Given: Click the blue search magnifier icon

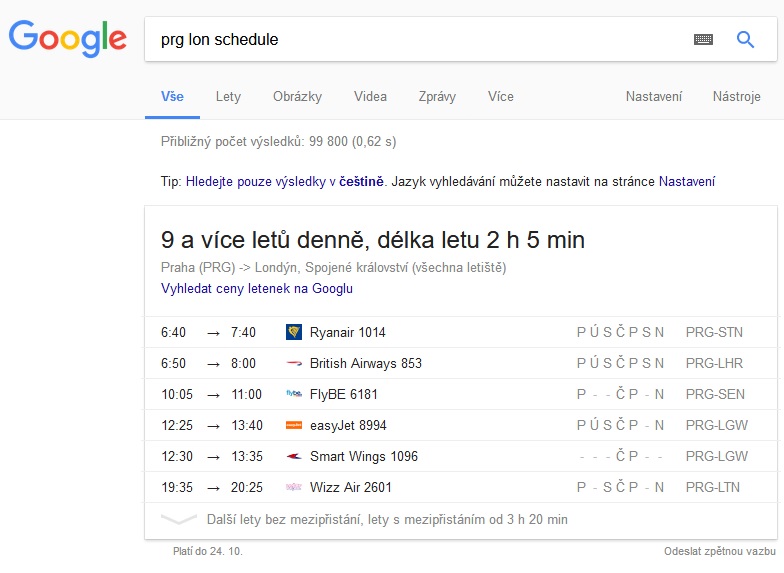Looking at the screenshot, I should click(745, 40).
